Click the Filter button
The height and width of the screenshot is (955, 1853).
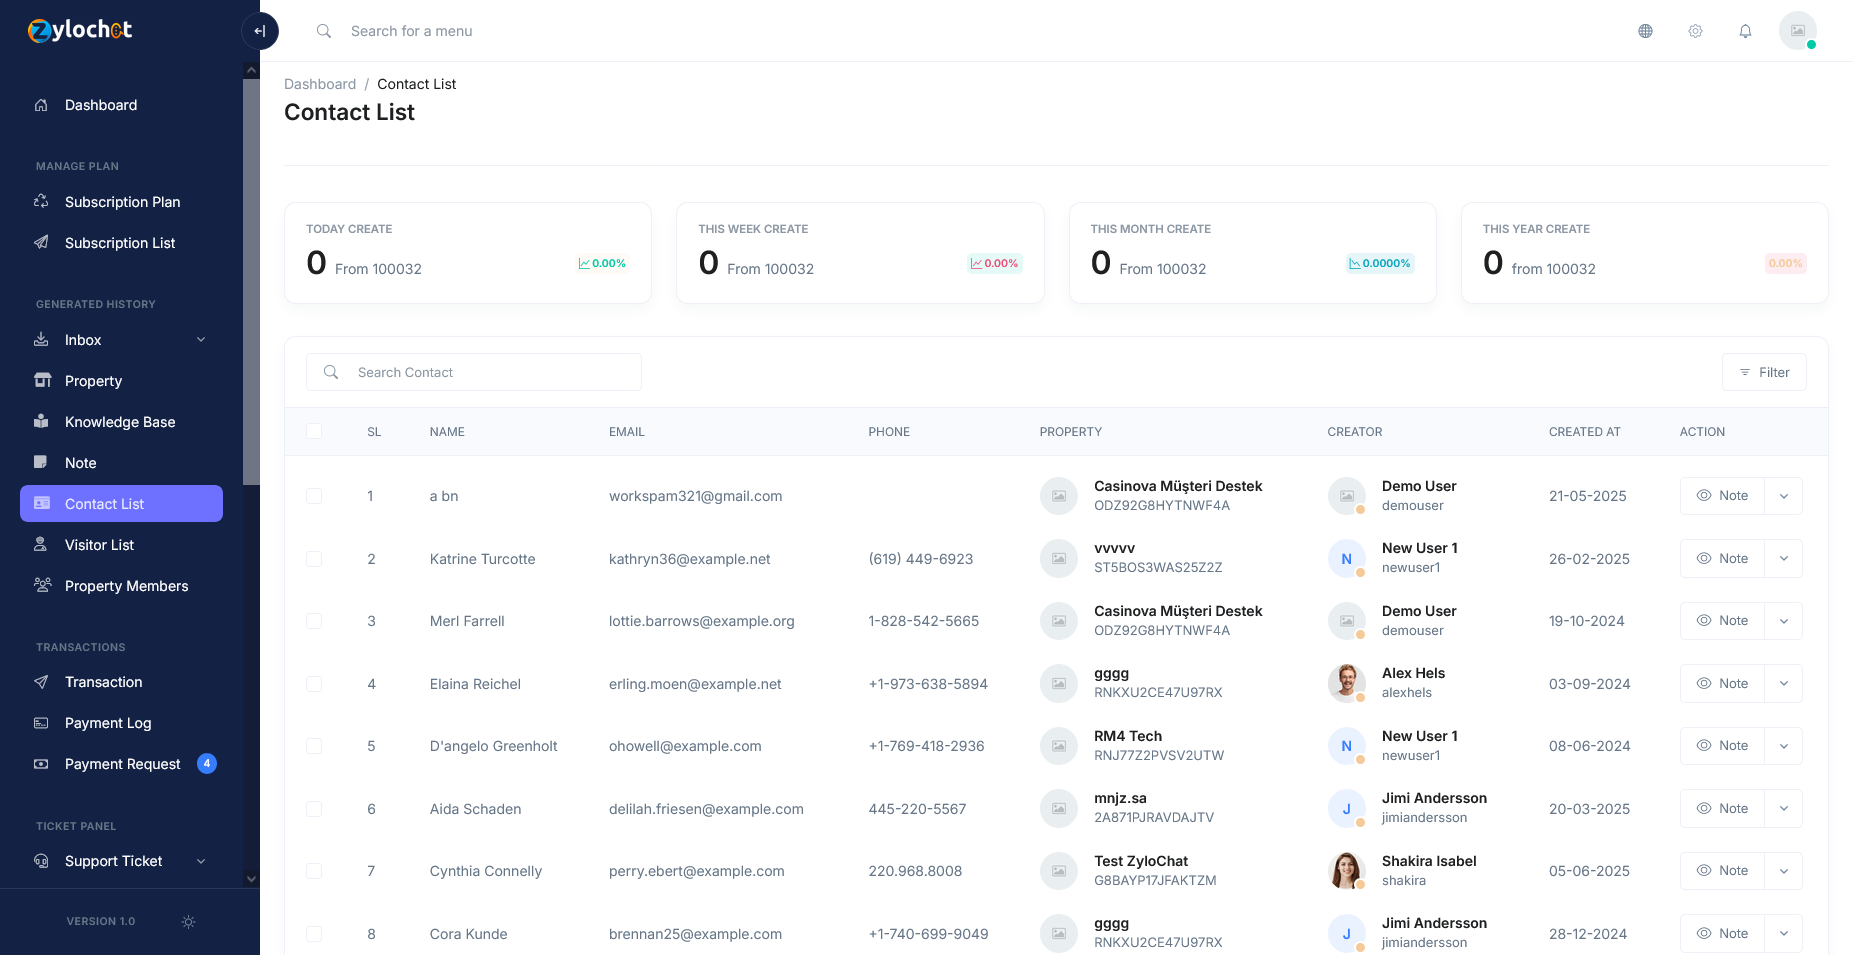(x=1764, y=372)
